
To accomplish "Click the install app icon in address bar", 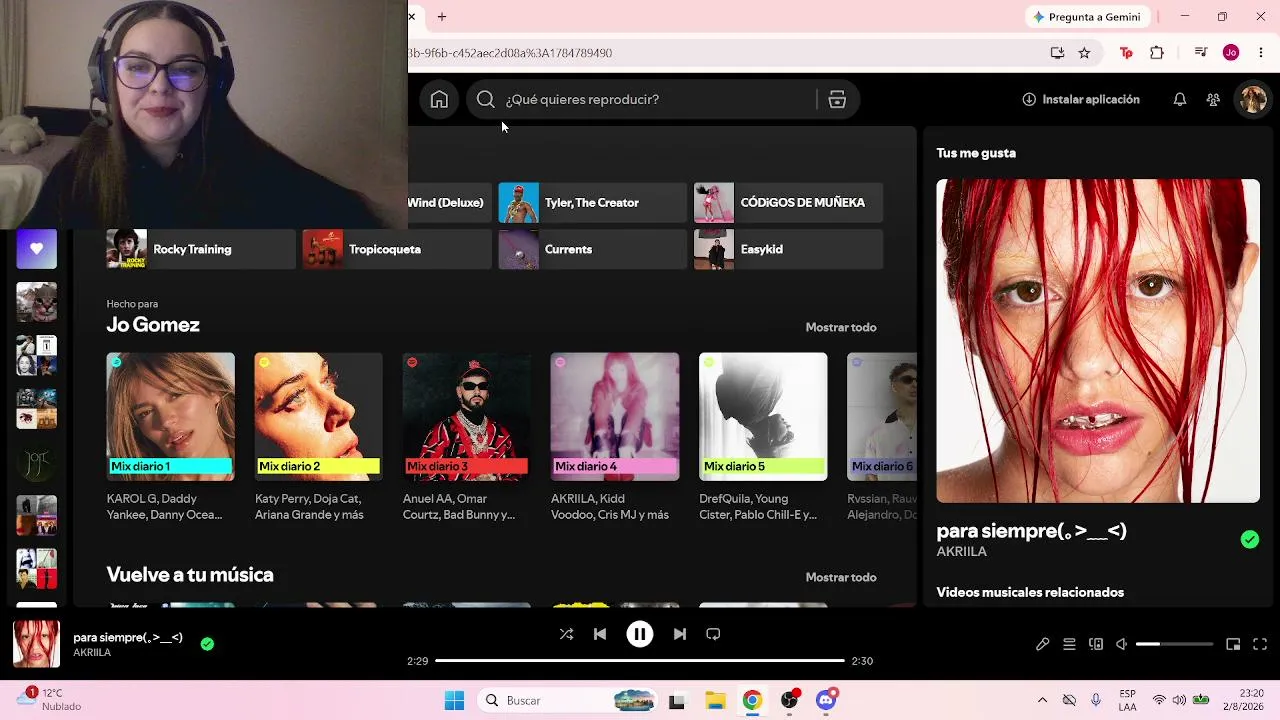I will [x=1057, y=53].
